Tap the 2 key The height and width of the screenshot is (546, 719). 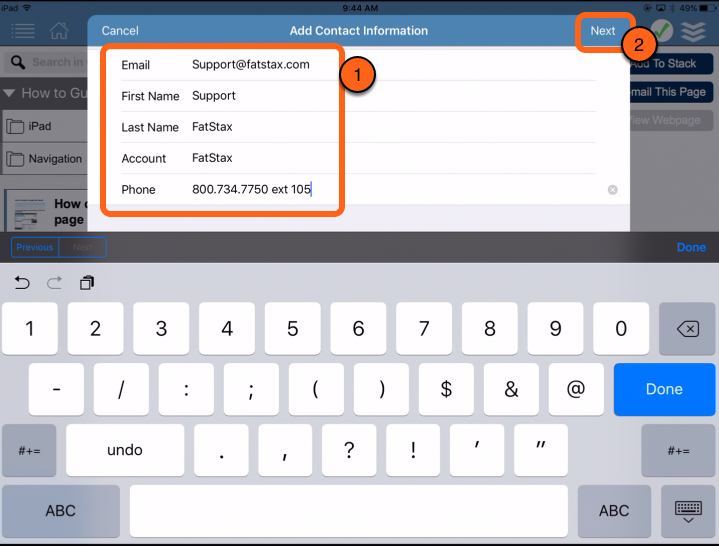tap(95, 329)
